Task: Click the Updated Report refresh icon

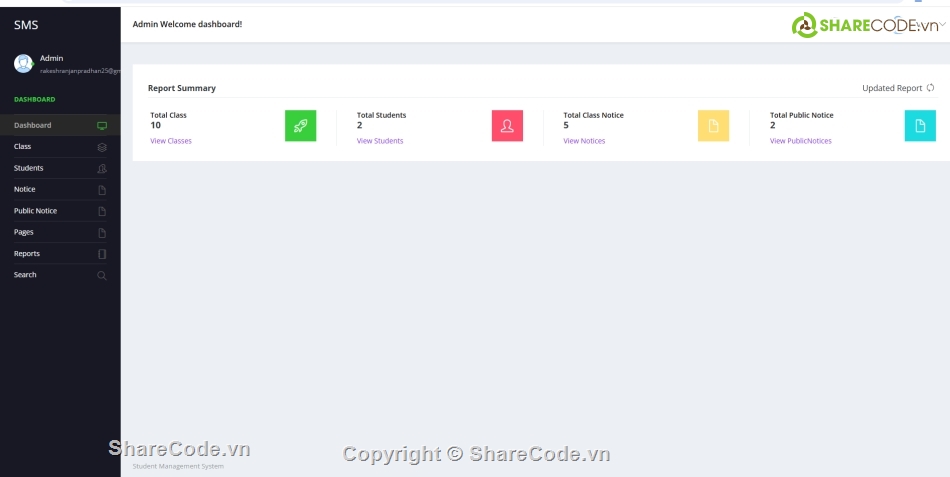Action: pos(930,88)
